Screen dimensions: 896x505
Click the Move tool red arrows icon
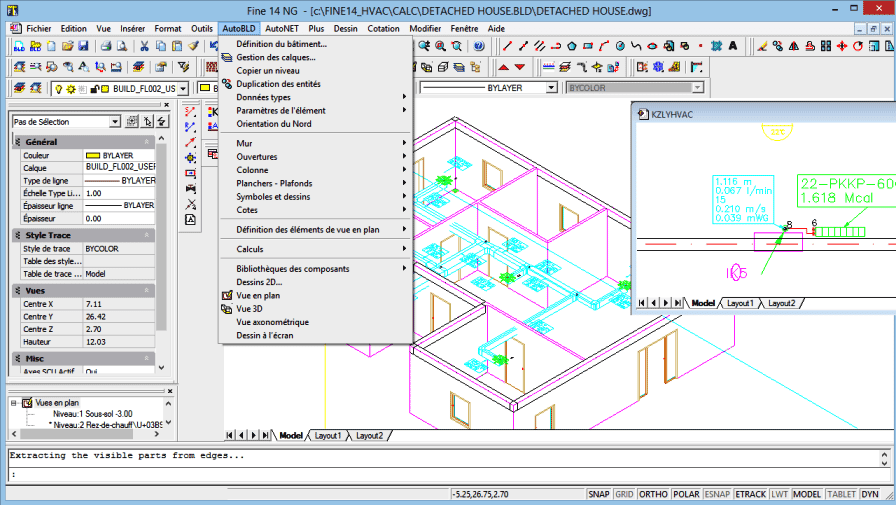pyautogui.click(x=842, y=46)
